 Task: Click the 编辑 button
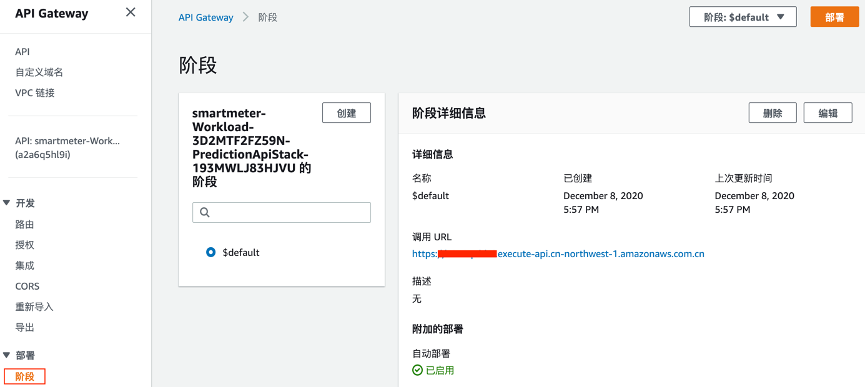click(x=828, y=113)
